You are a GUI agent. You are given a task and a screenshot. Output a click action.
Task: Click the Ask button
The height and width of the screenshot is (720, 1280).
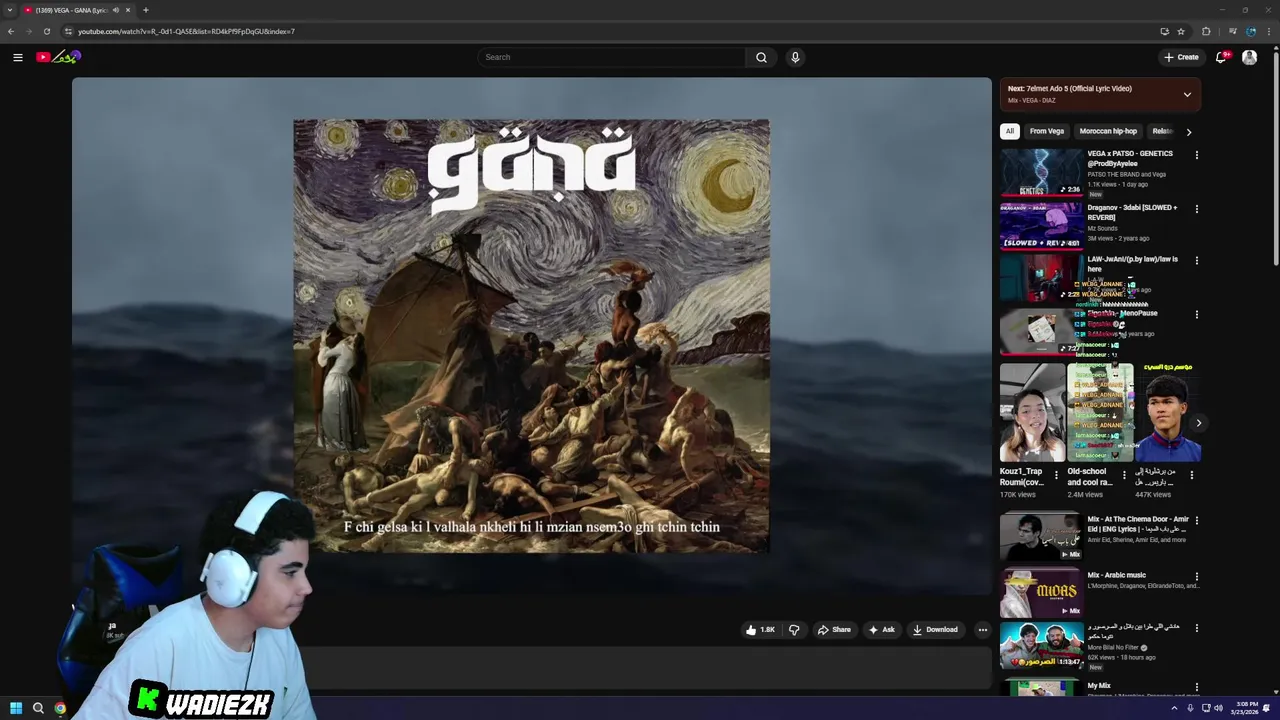881,630
